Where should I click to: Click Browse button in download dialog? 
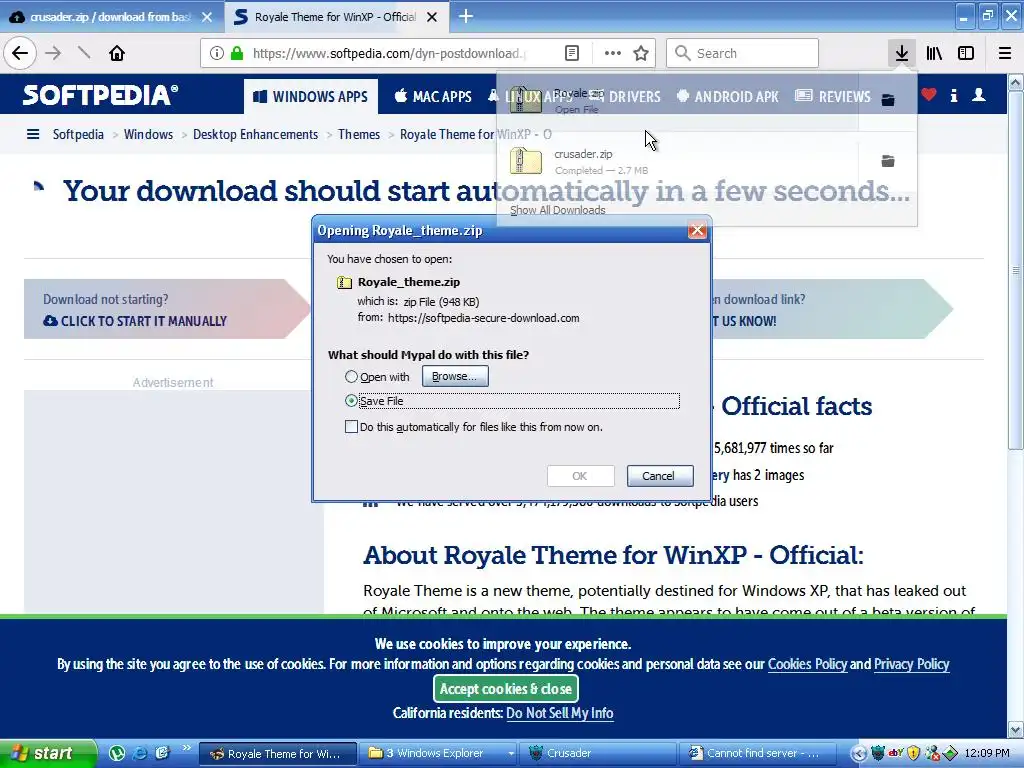(x=455, y=376)
